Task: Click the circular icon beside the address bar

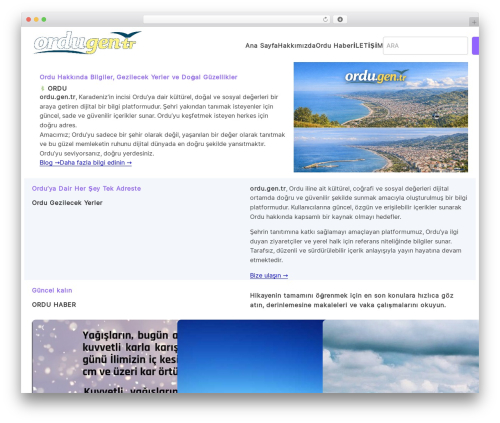Action: point(340,20)
